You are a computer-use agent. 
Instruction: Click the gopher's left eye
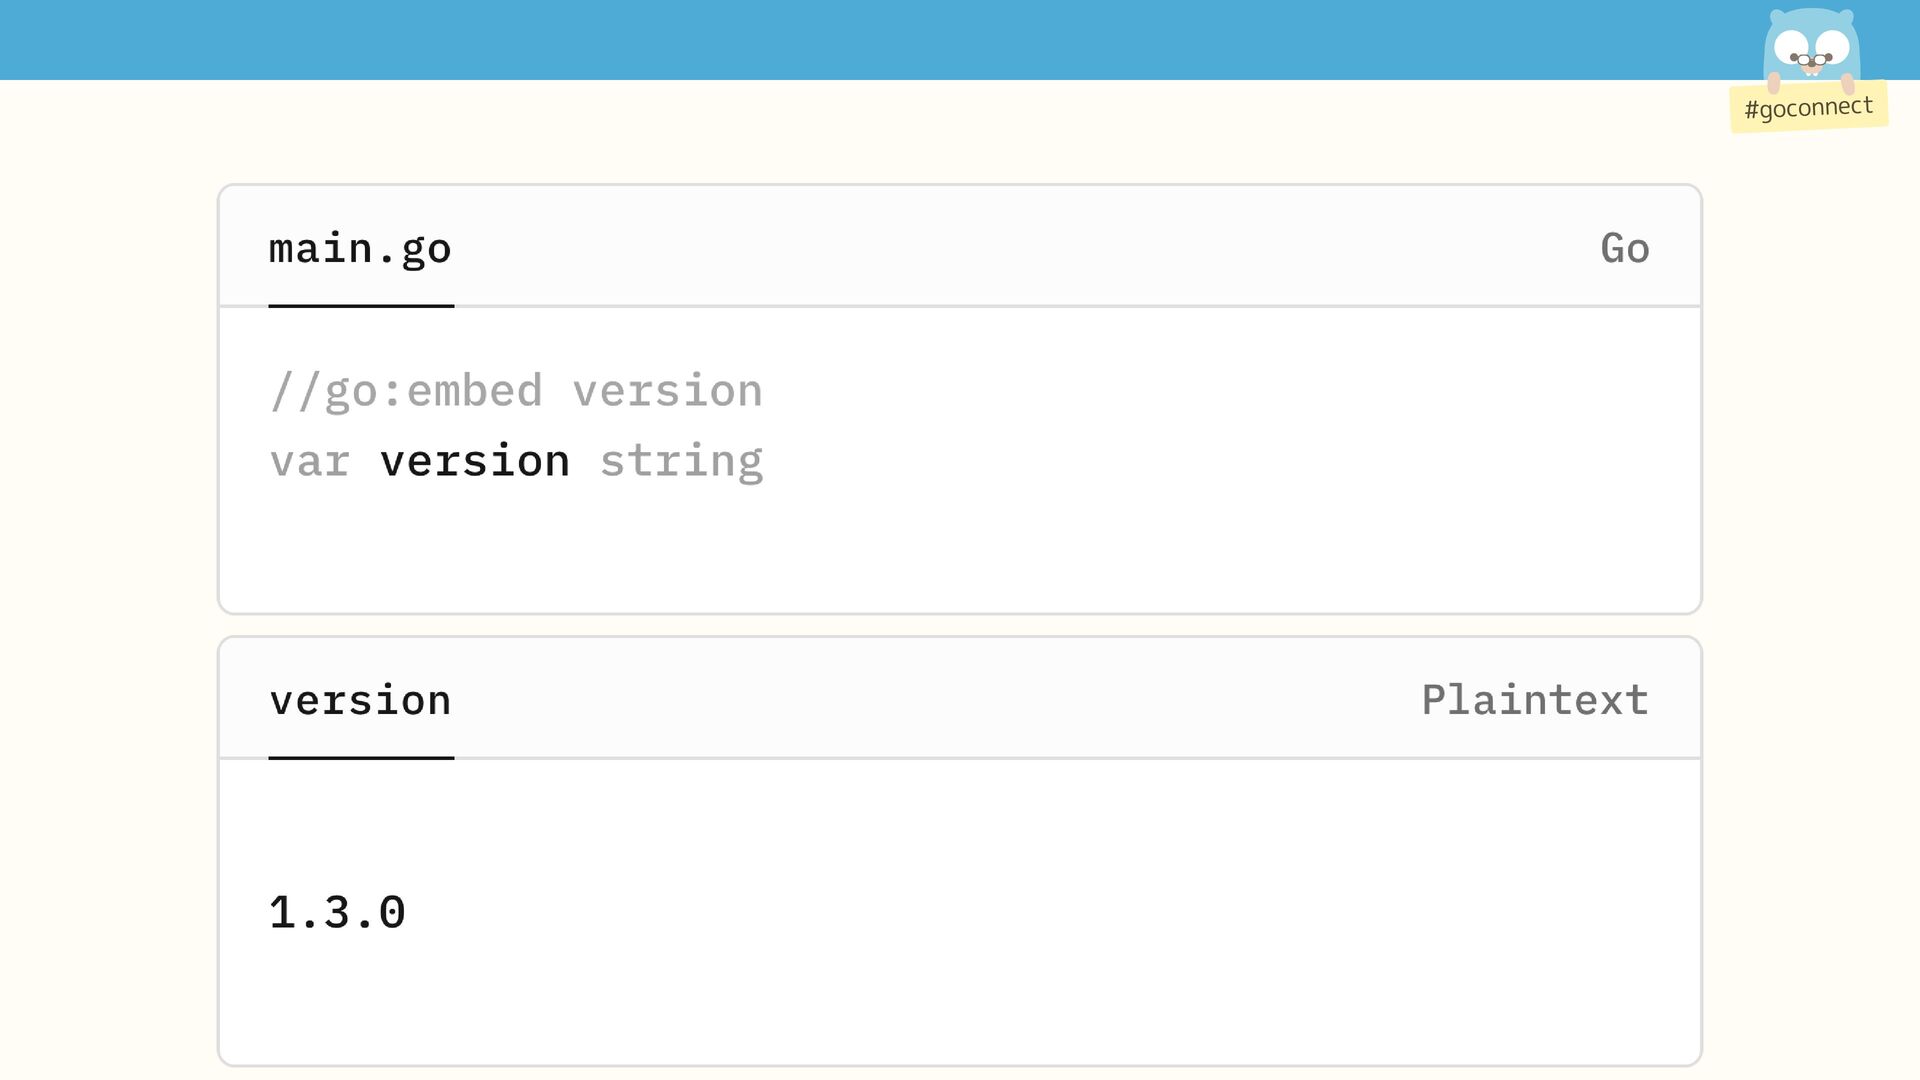(x=1791, y=45)
